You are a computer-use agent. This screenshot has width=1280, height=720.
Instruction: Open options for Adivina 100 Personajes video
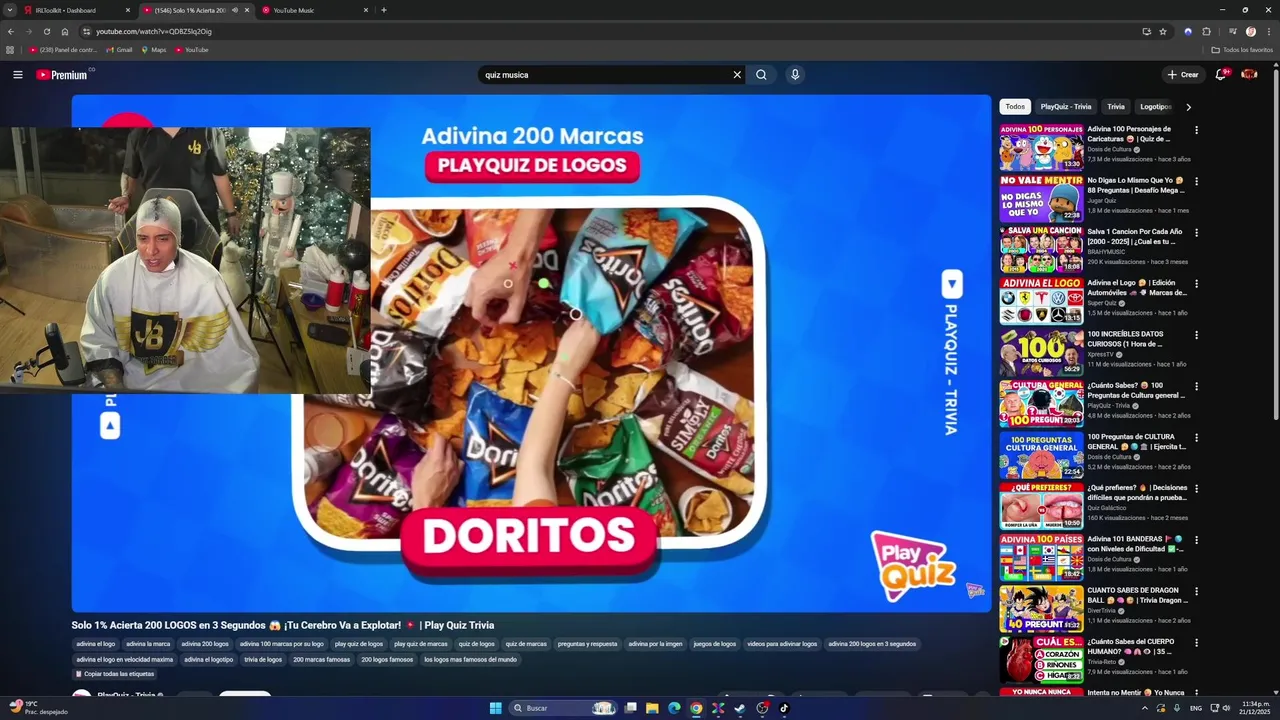tap(1196, 130)
